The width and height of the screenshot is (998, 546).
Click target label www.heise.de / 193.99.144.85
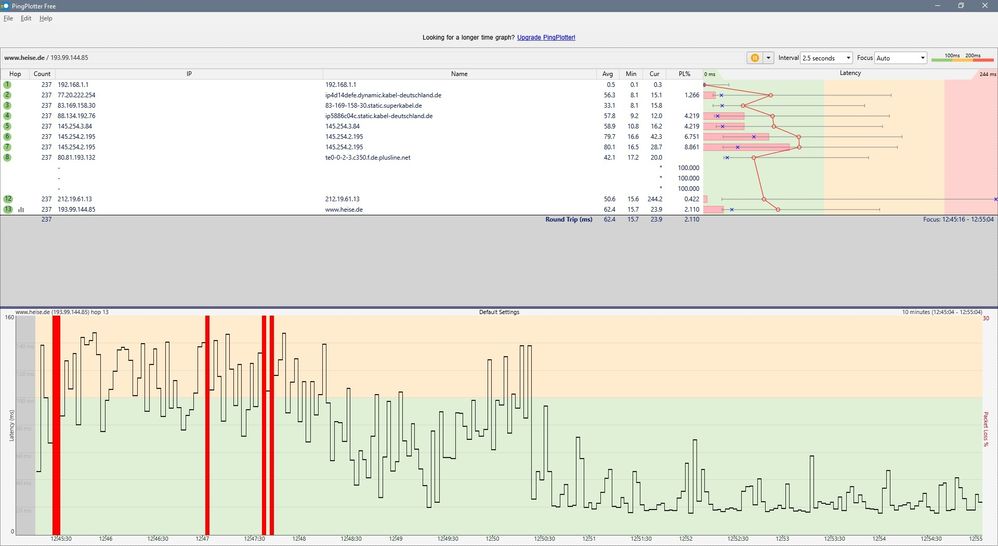tap(46, 58)
